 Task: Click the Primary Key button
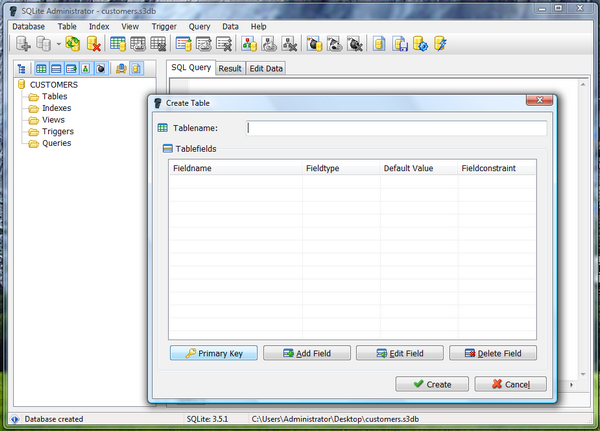pyautogui.click(x=214, y=353)
